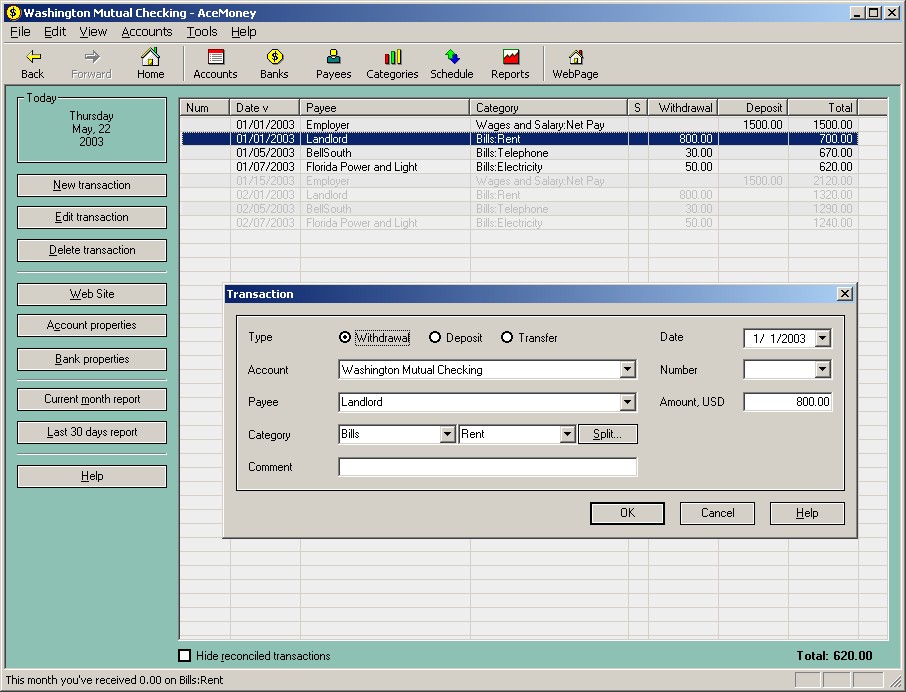
Task: Click the sidebar Help button
Action: [92, 477]
